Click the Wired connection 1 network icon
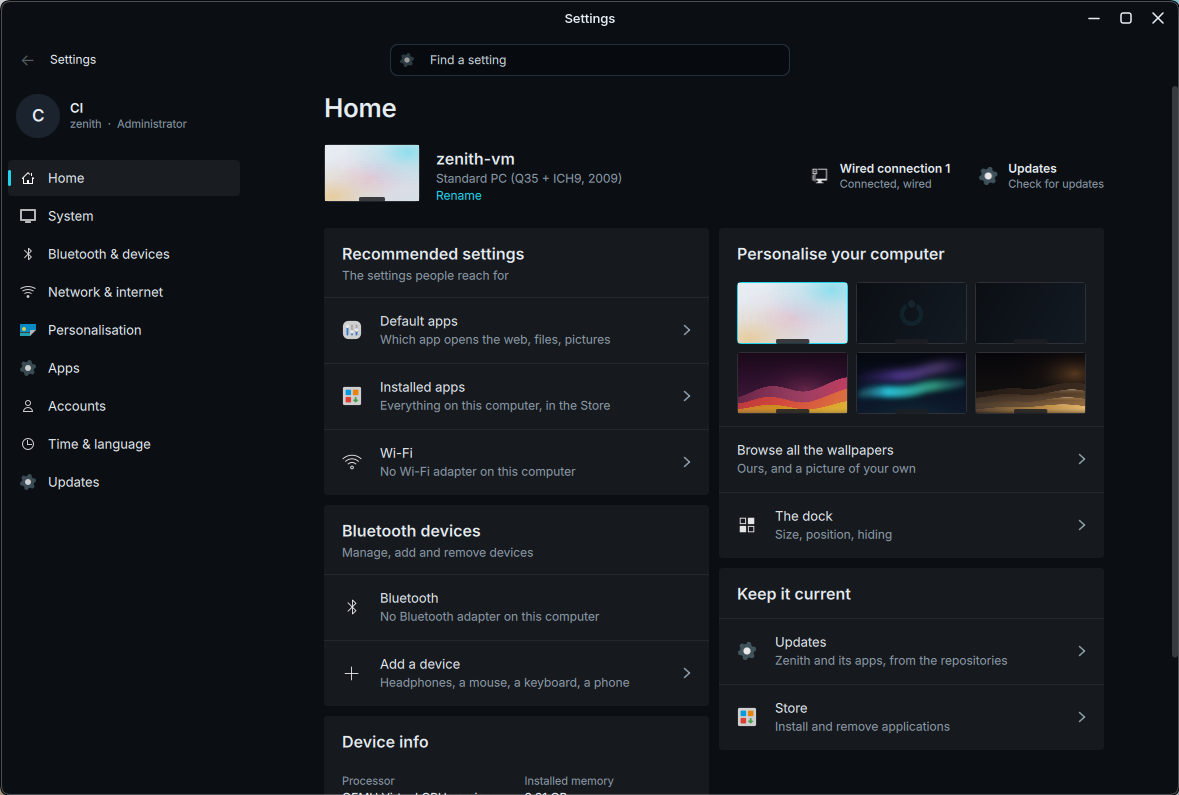The image size is (1179, 795). [820, 176]
